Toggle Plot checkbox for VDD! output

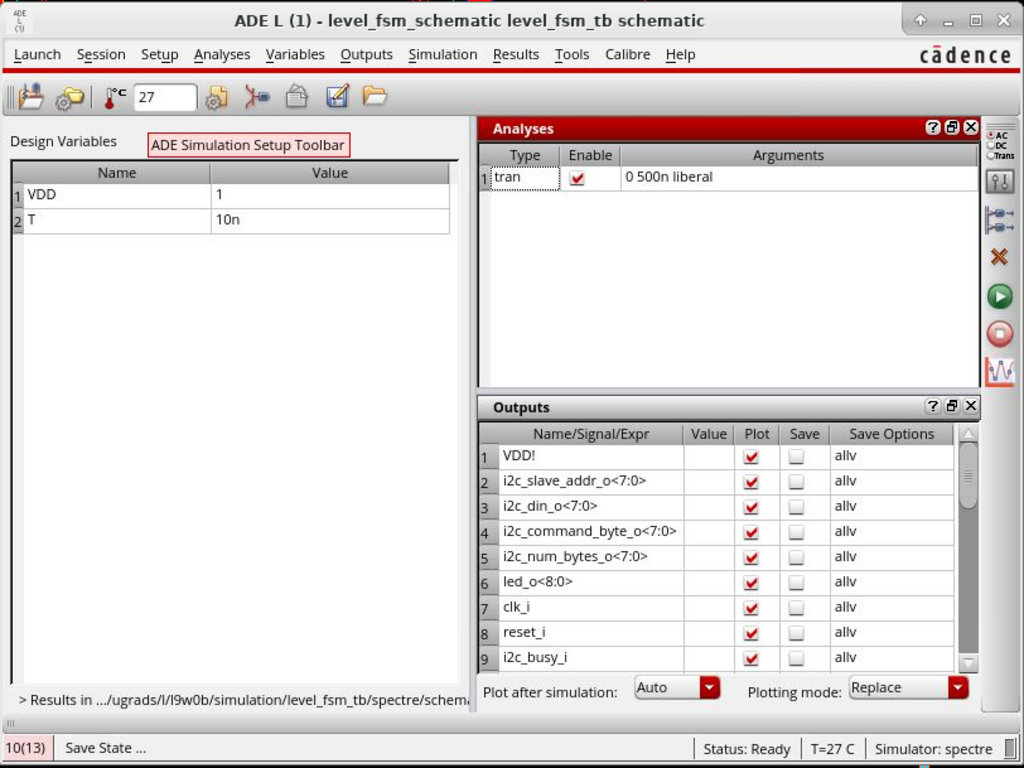click(x=751, y=456)
